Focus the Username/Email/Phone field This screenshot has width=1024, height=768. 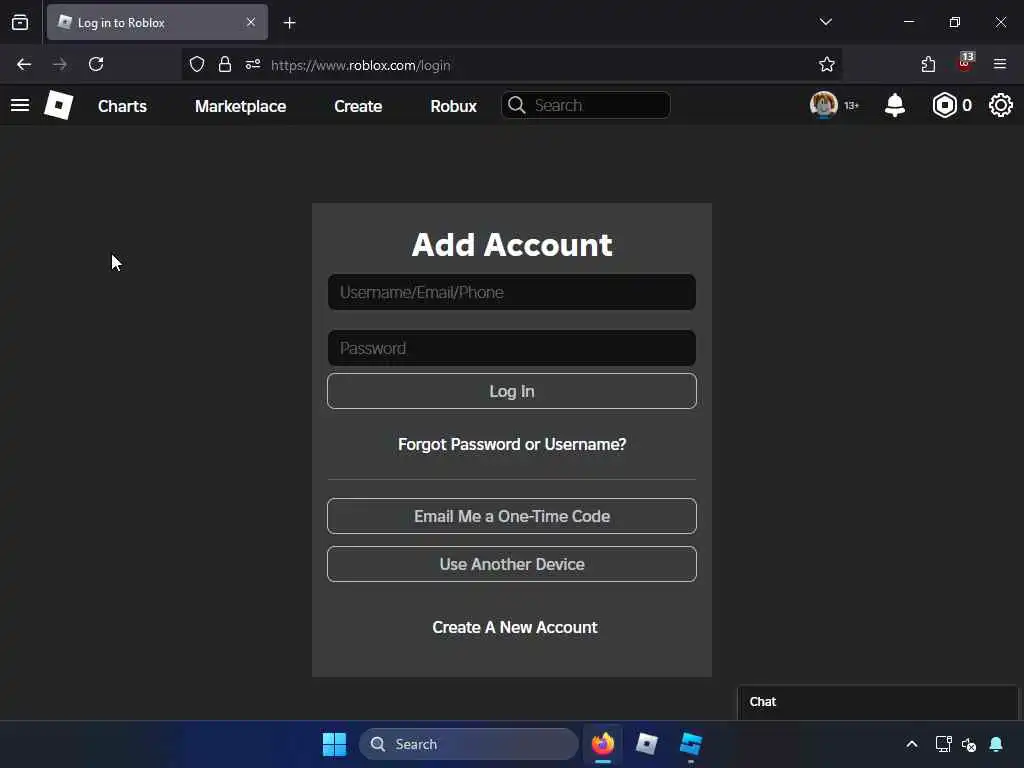pos(512,292)
